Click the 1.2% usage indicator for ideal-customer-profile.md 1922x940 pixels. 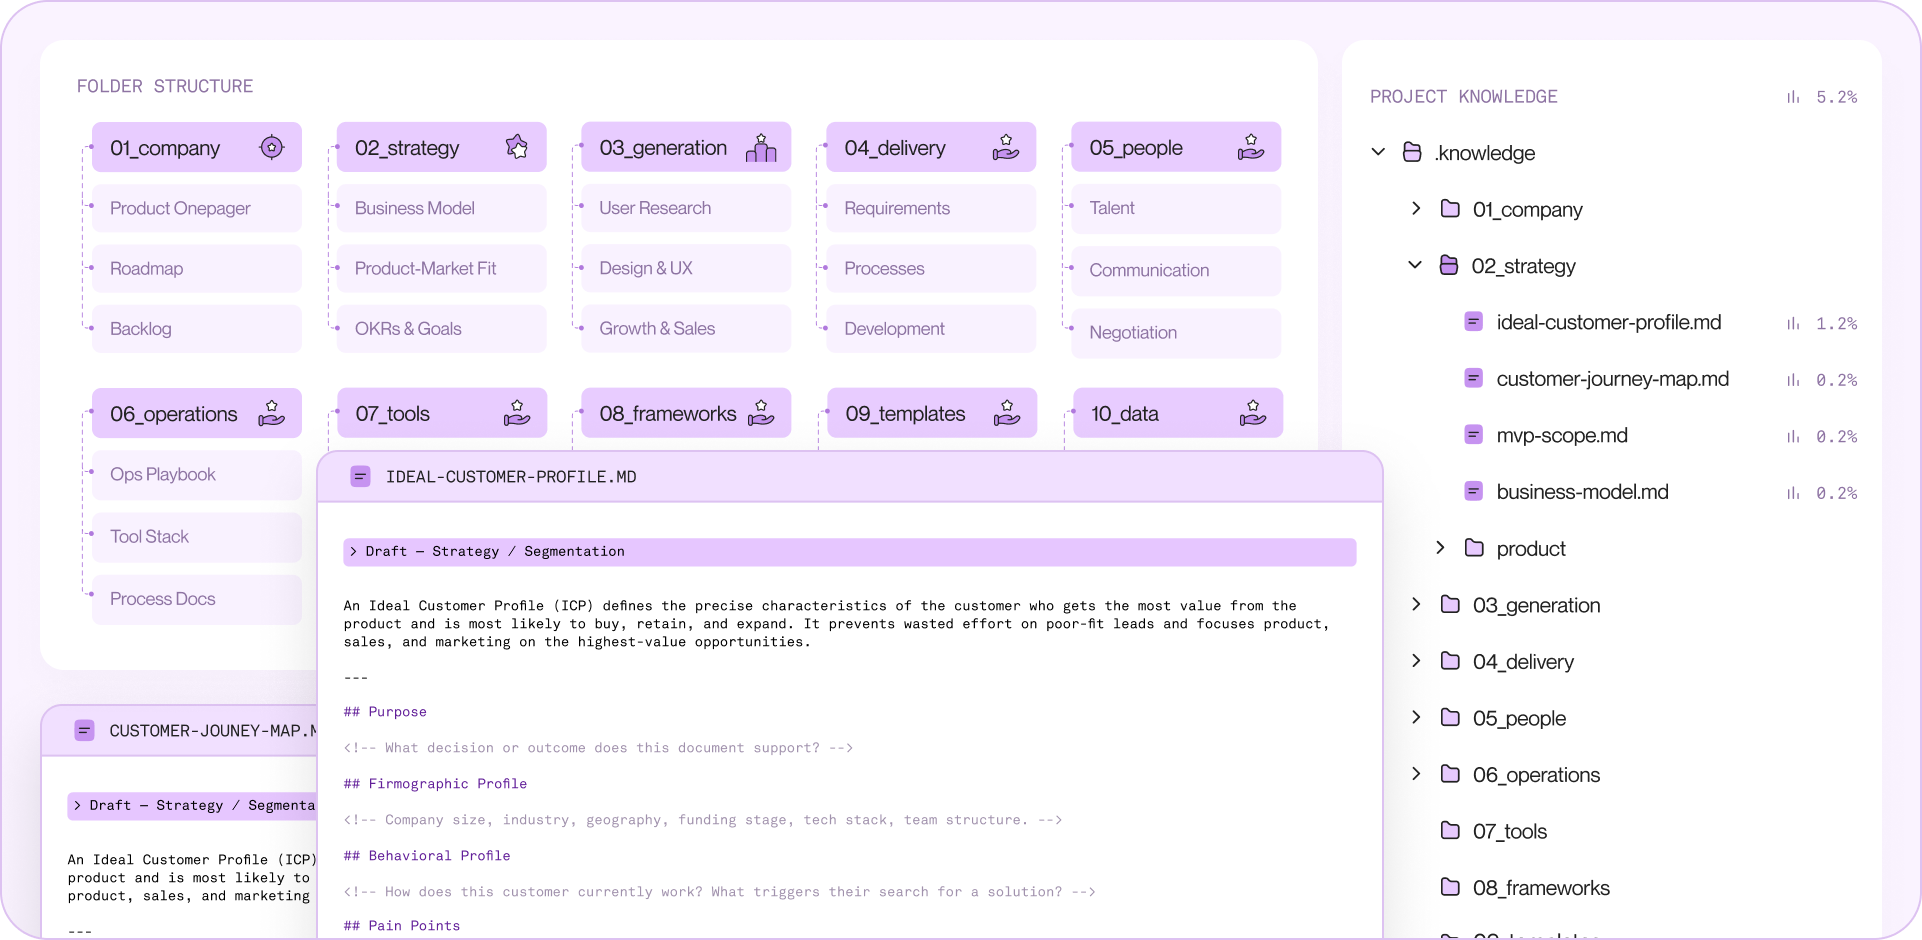1837,323
